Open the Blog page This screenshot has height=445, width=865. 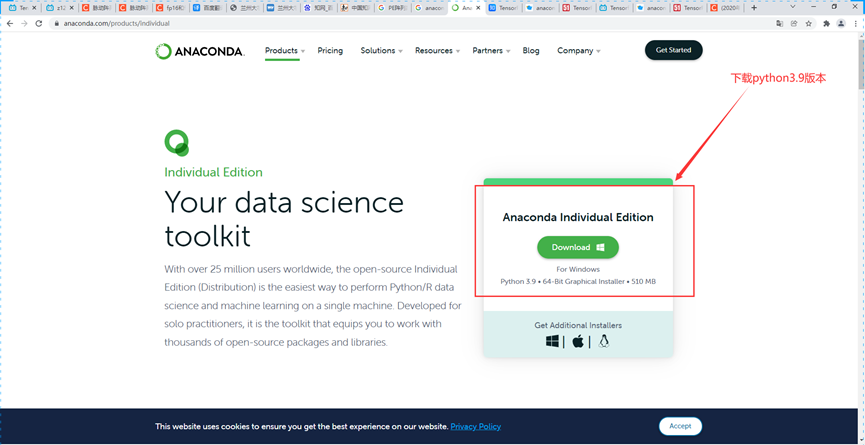pyautogui.click(x=531, y=51)
